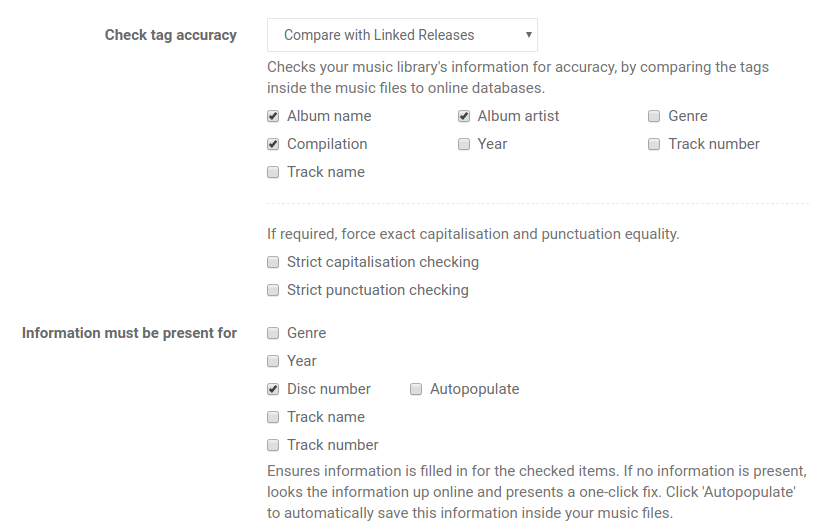The height and width of the screenshot is (530, 823).
Task: Uncheck the Disc number checkbox
Action: (x=273, y=389)
